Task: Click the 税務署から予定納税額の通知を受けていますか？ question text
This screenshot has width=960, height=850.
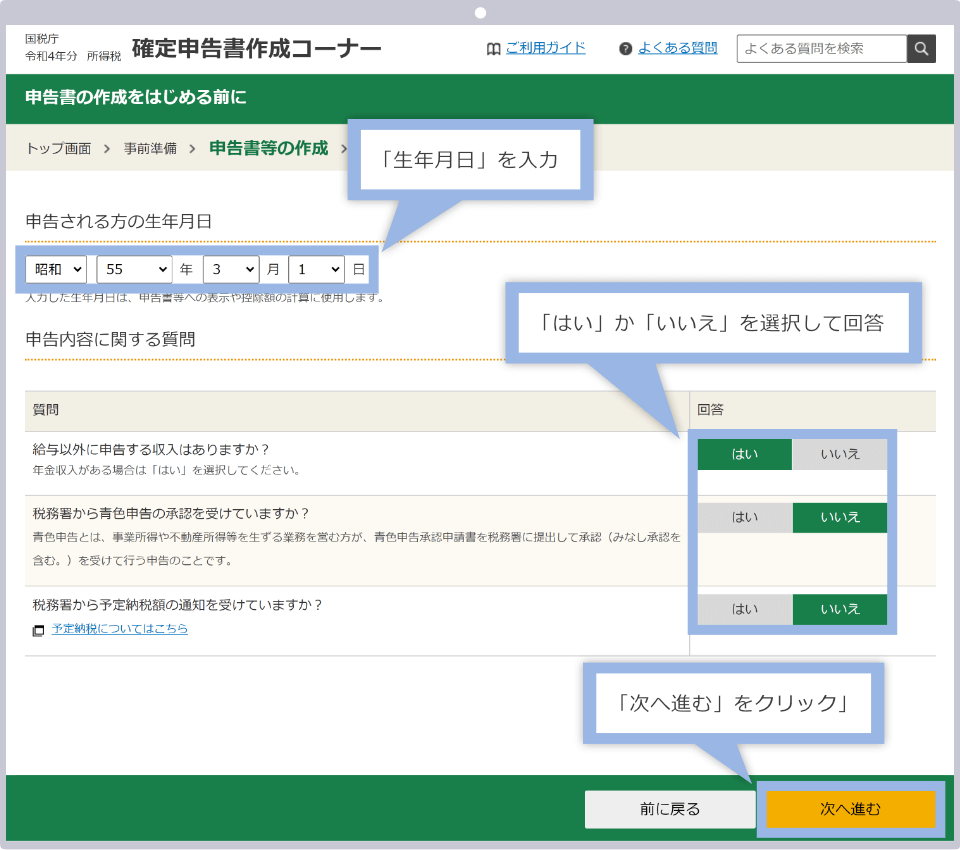Action: (x=178, y=605)
